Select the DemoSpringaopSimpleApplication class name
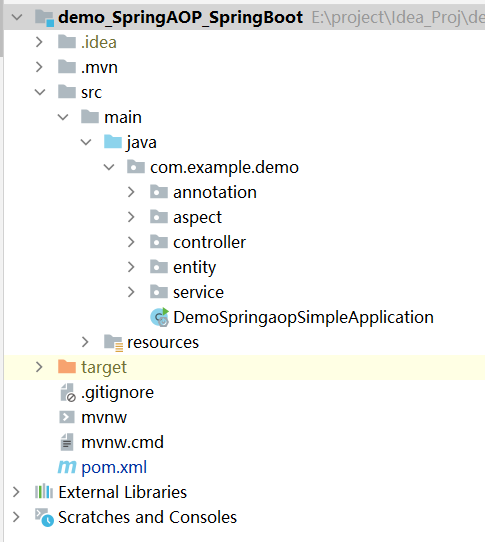 pyautogui.click(x=304, y=318)
